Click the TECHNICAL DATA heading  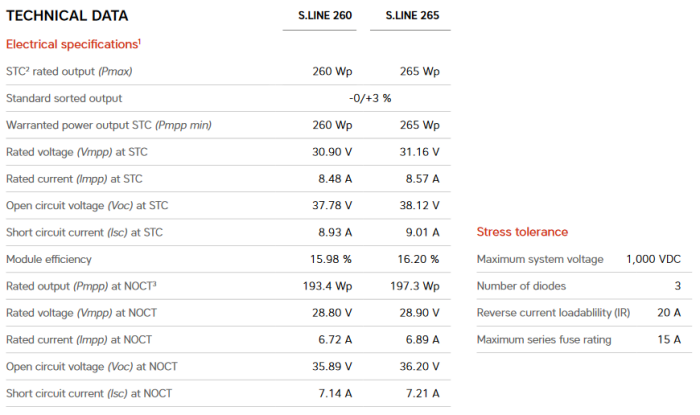point(67,16)
